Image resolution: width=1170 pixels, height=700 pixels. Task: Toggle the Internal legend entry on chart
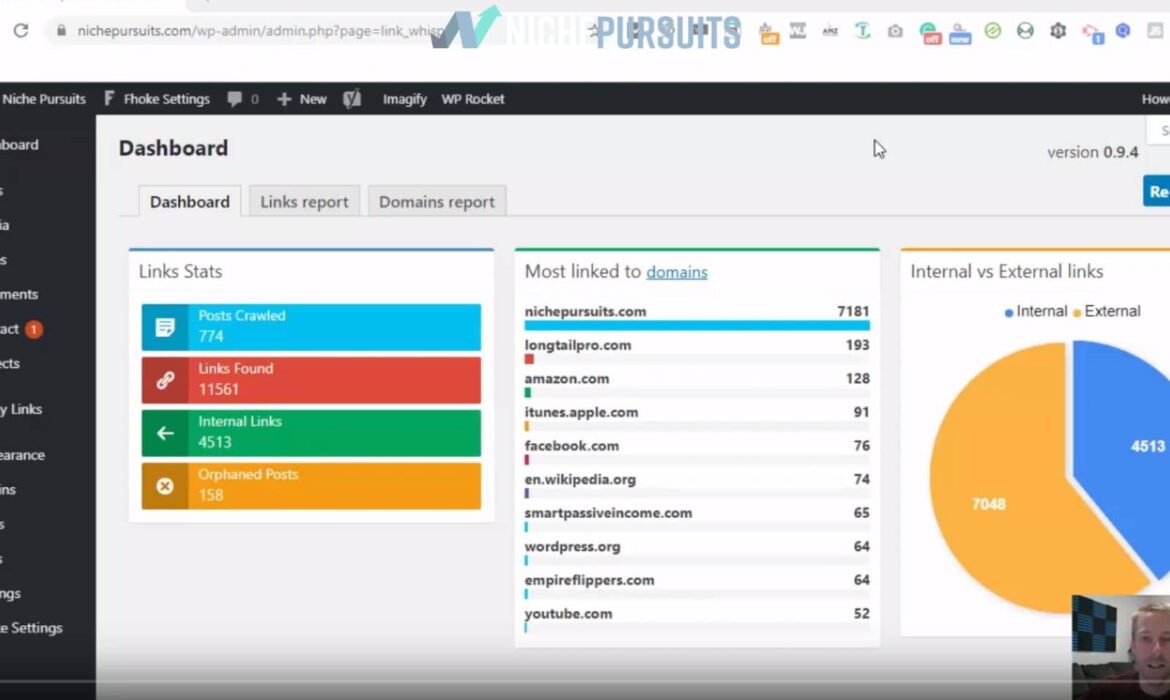(x=1036, y=311)
